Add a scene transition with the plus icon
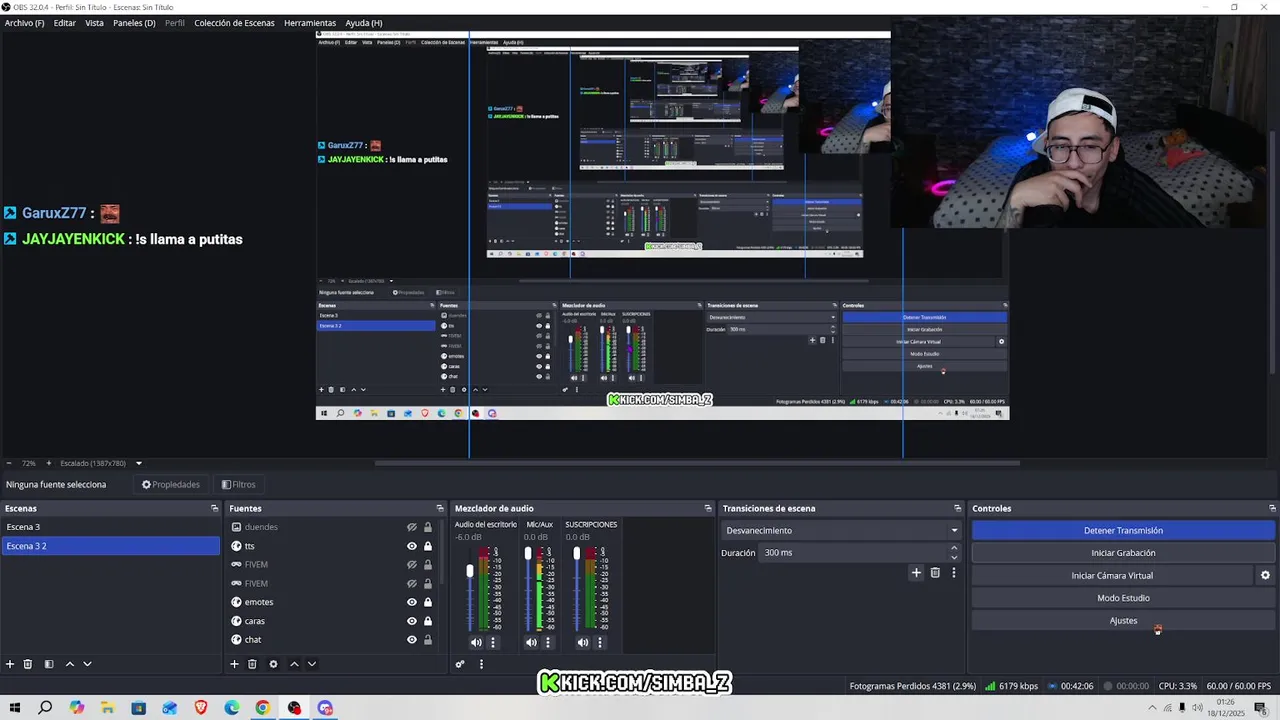 (916, 573)
